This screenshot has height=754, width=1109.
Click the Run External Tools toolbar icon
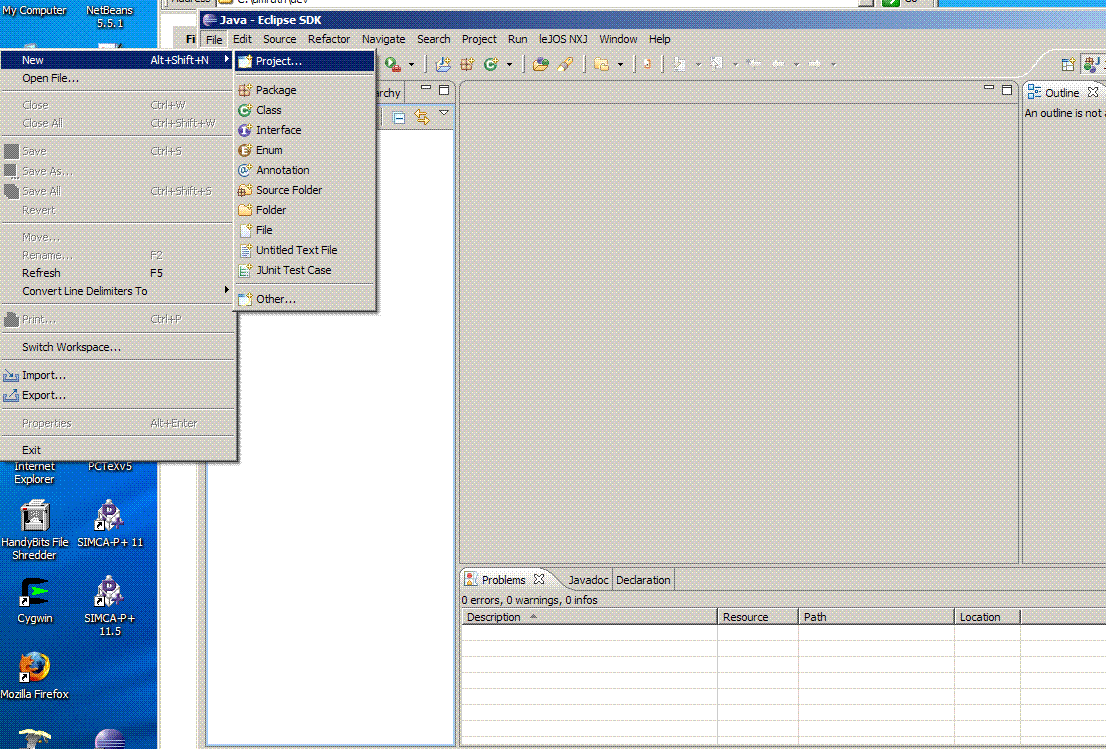[393, 64]
